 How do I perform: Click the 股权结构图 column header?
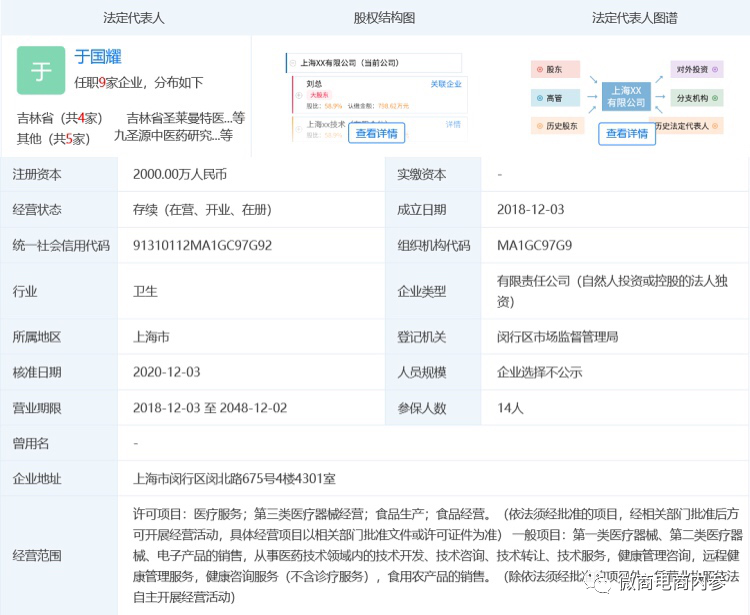point(384,18)
